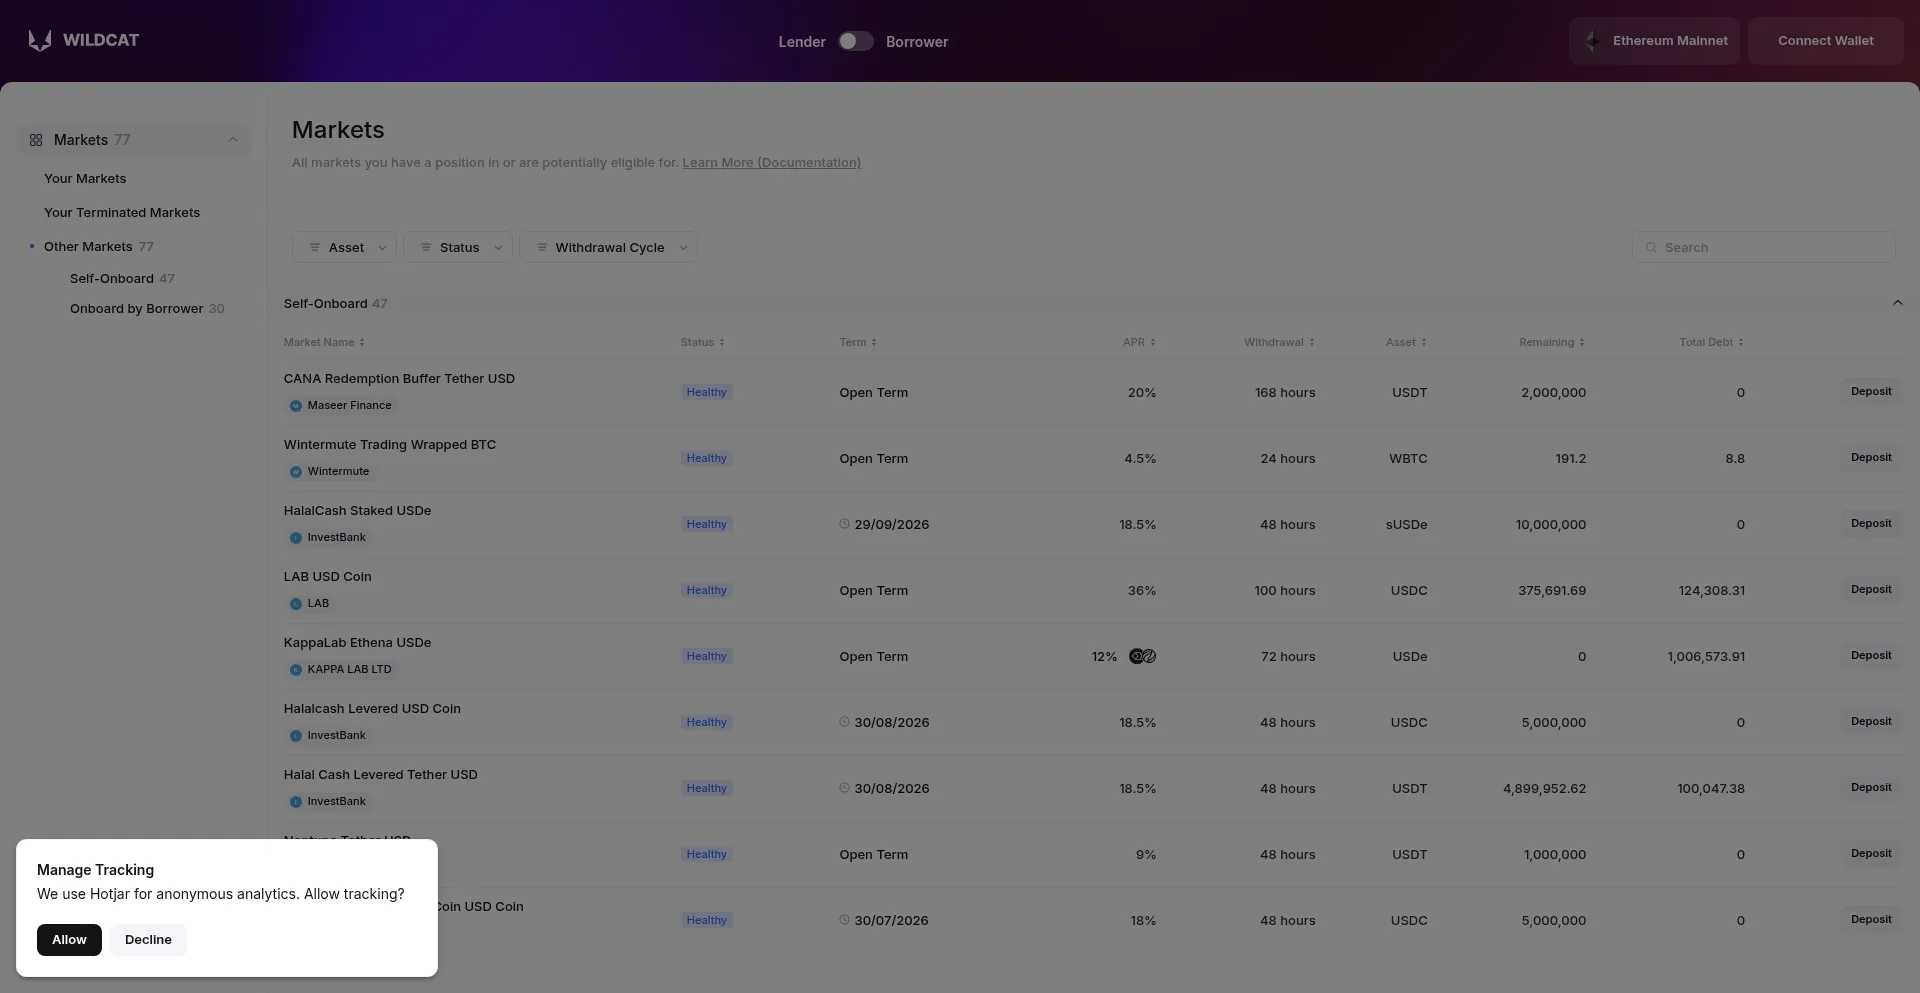
Task: Click the LAB borrower avatar icon
Action: (296, 604)
